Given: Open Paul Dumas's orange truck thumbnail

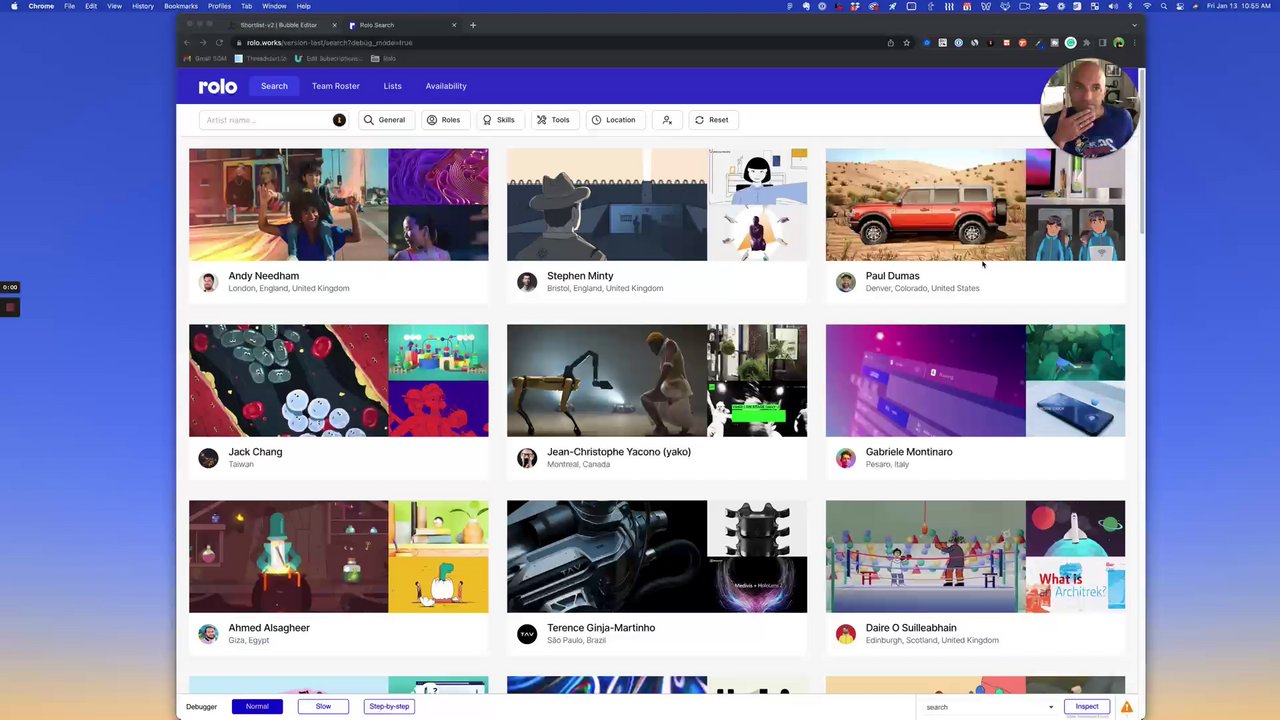Looking at the screenshot, I should click(925, 205).
